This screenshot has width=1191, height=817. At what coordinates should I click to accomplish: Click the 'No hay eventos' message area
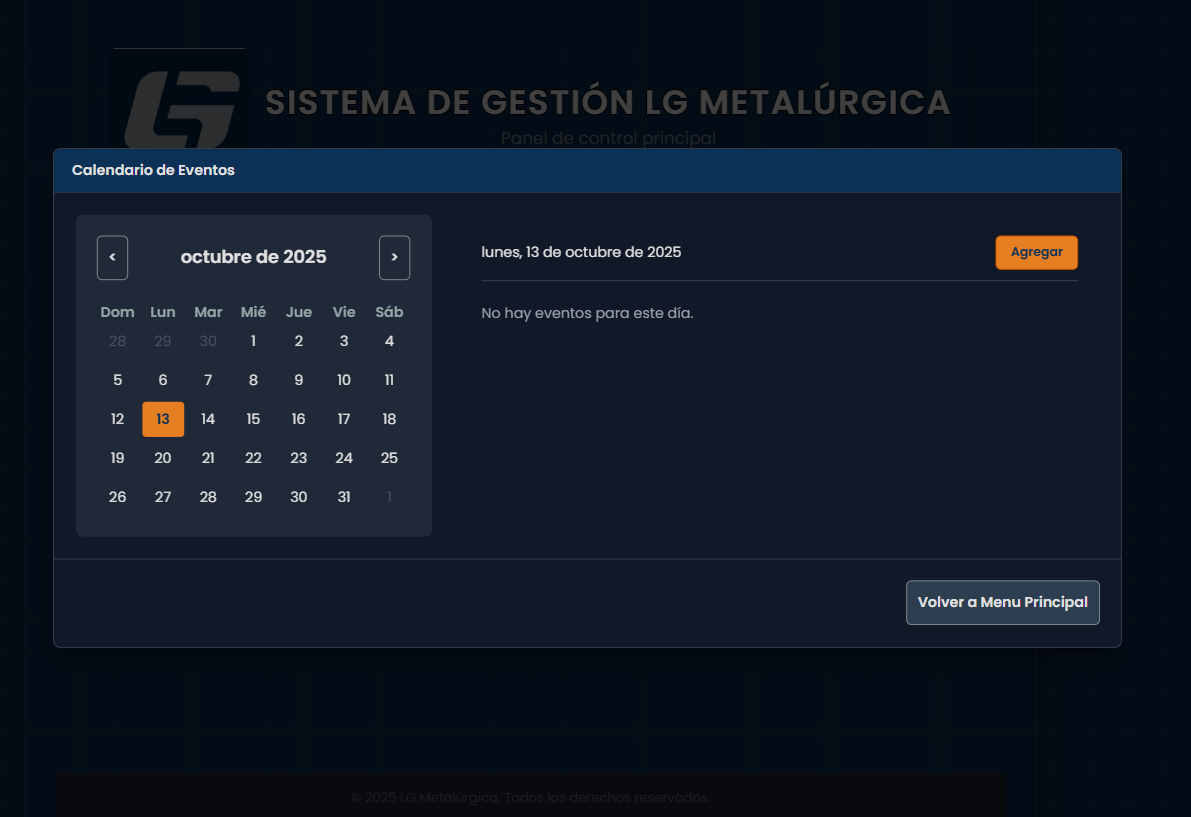pos(587,313)
